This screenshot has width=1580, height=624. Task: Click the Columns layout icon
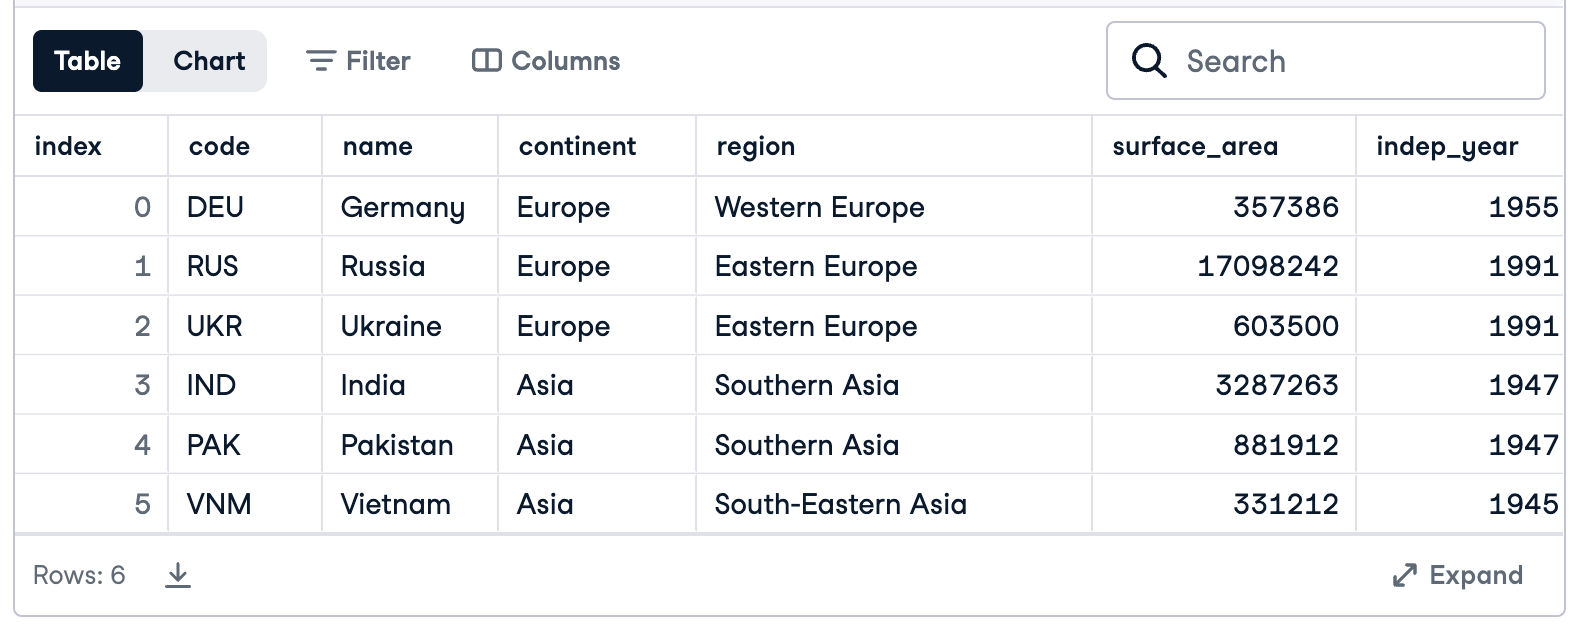point(486,61)
